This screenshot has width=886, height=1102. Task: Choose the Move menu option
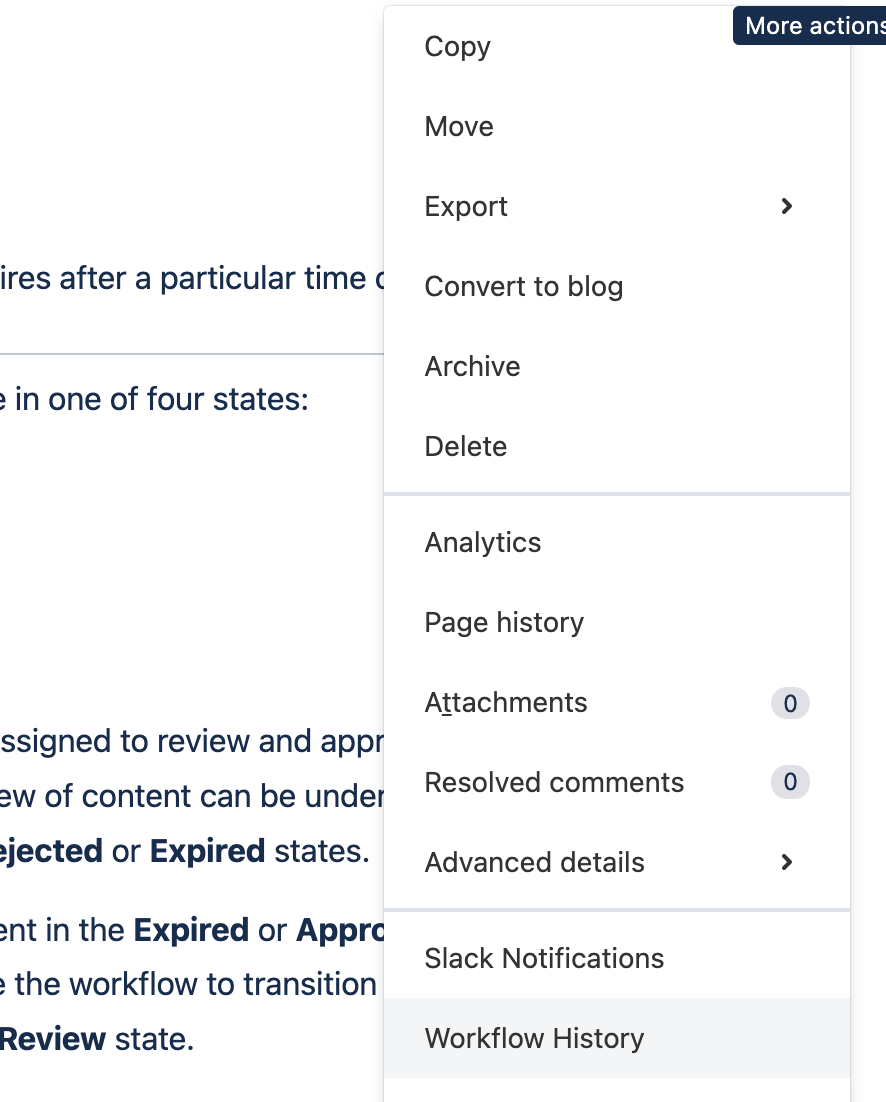[x=617, y=127]
